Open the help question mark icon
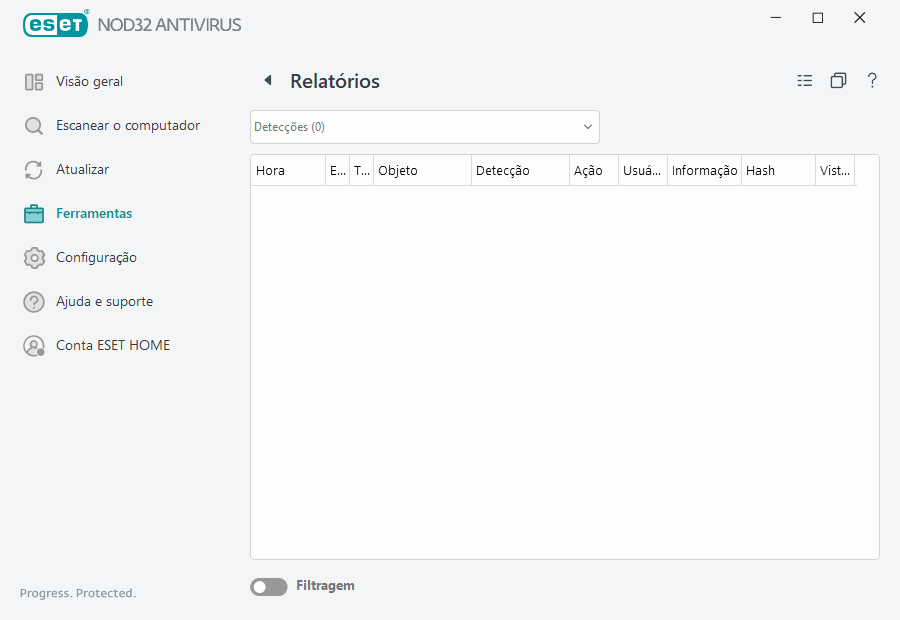 871,80
